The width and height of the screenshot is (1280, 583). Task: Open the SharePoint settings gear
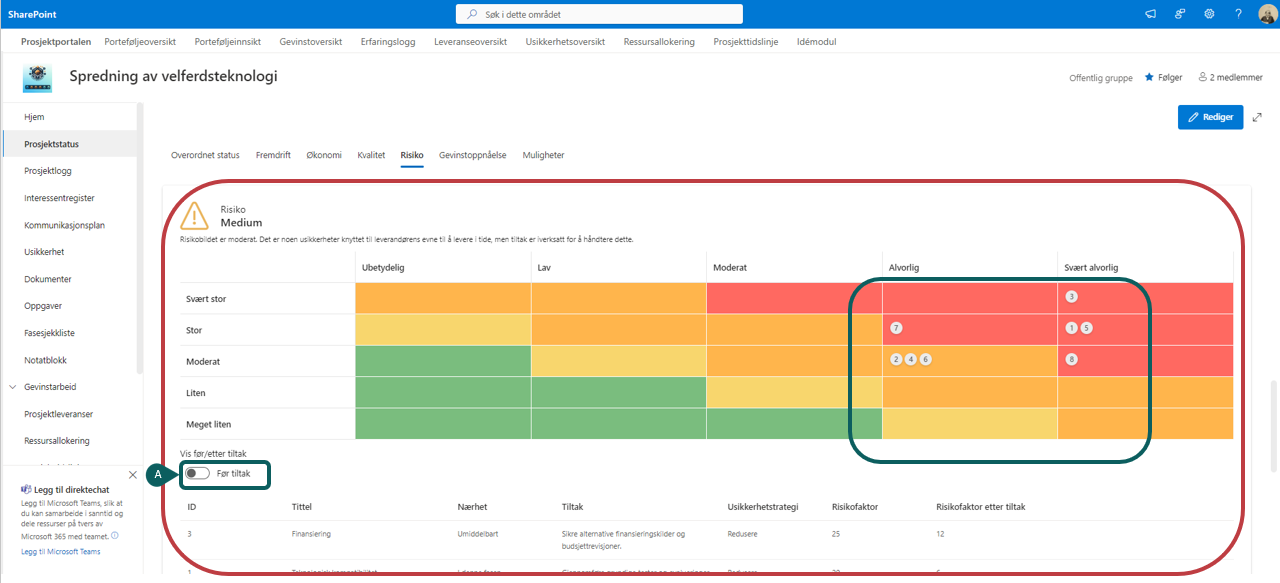pos(1209,14)
